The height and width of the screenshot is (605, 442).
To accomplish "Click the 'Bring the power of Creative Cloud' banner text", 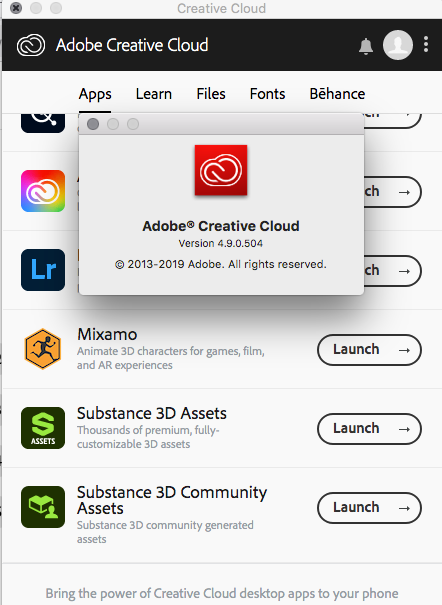I will click(222, 593).
